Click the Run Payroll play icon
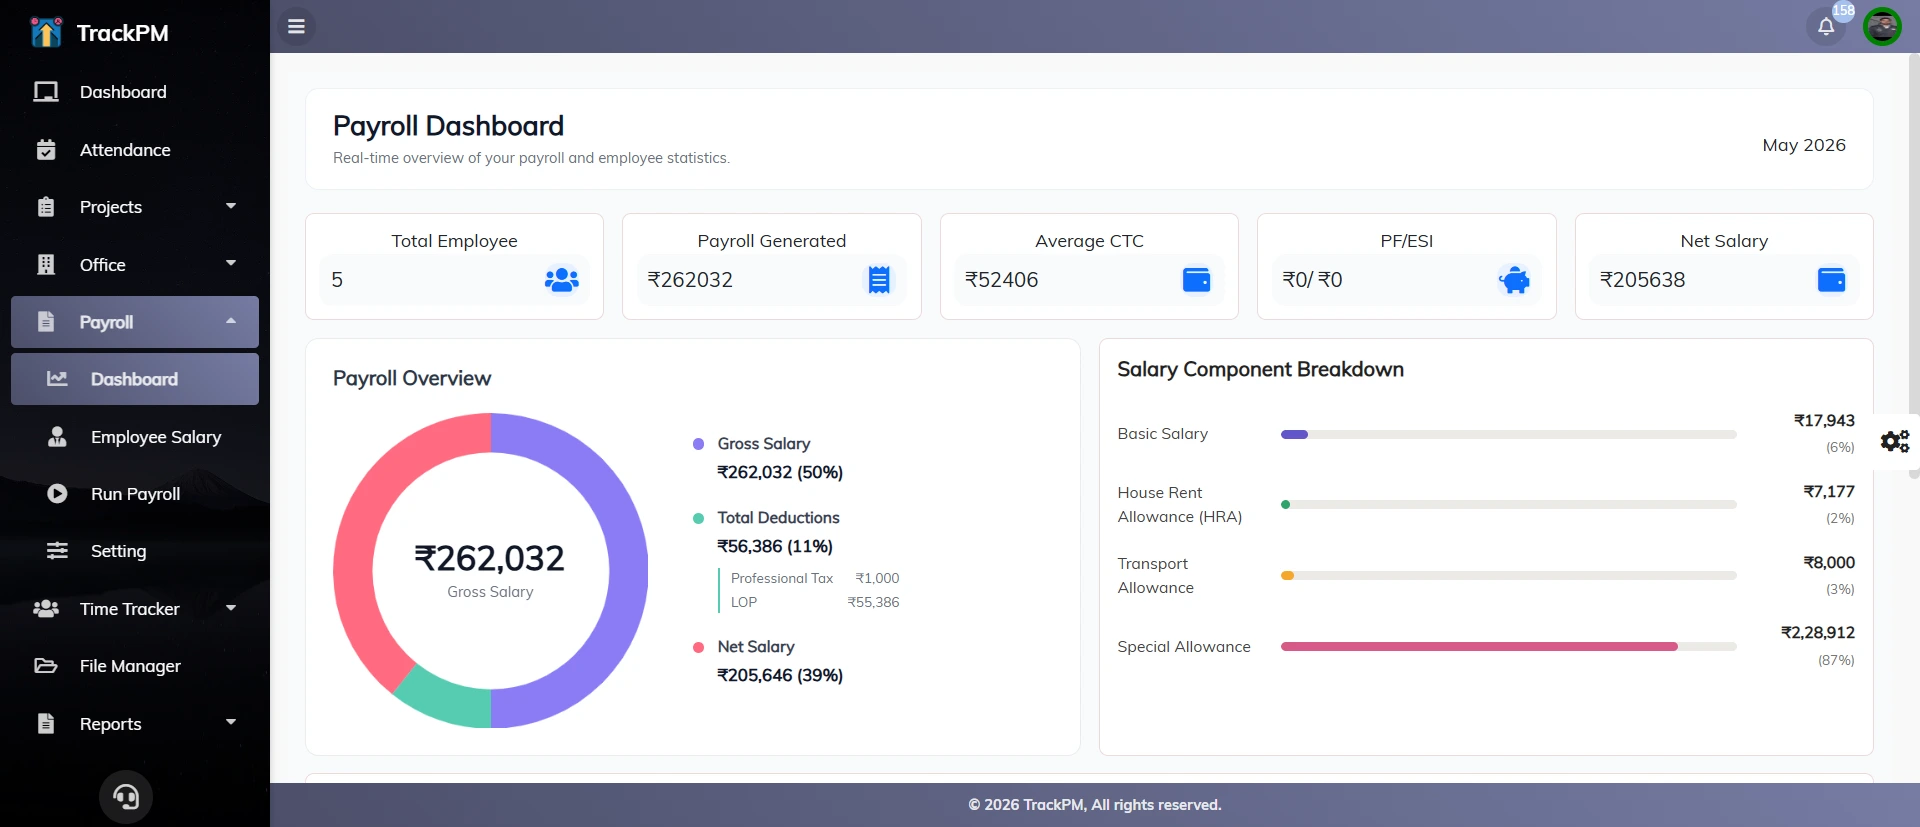1920x827 pixels. tap(57, 494)
